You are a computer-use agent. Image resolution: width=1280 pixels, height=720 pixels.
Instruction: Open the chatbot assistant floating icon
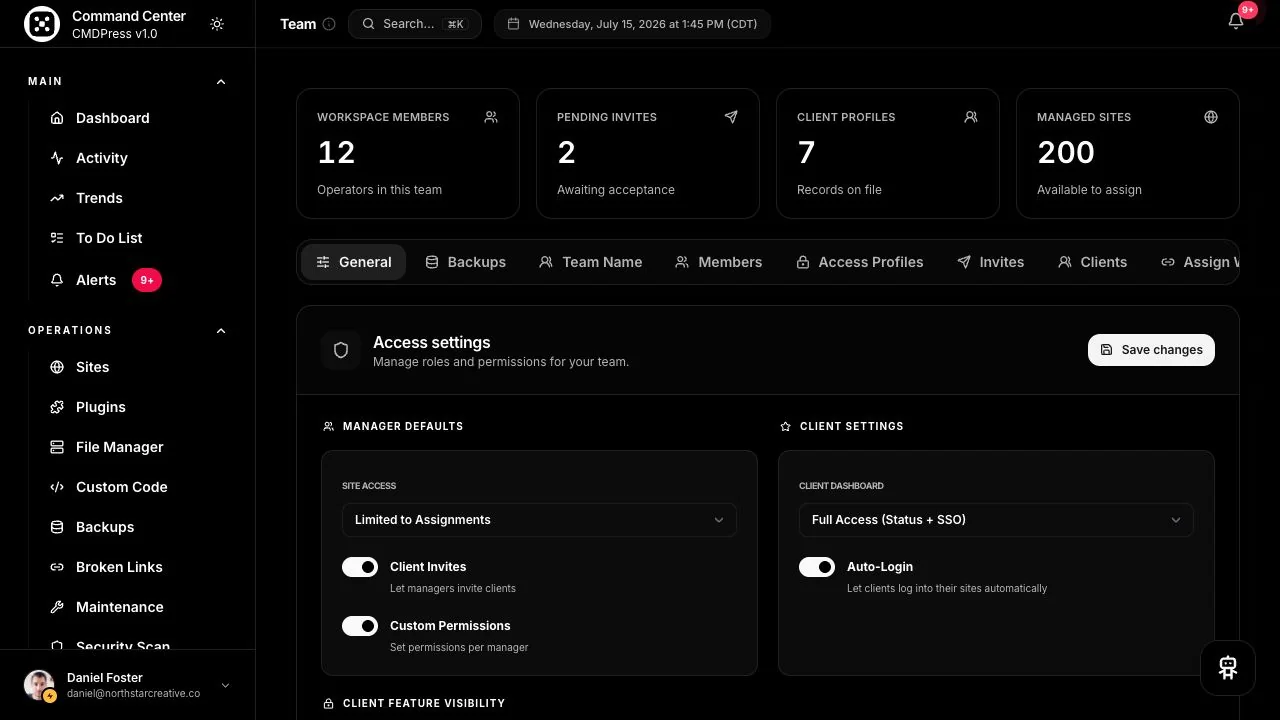[1228, 668]
